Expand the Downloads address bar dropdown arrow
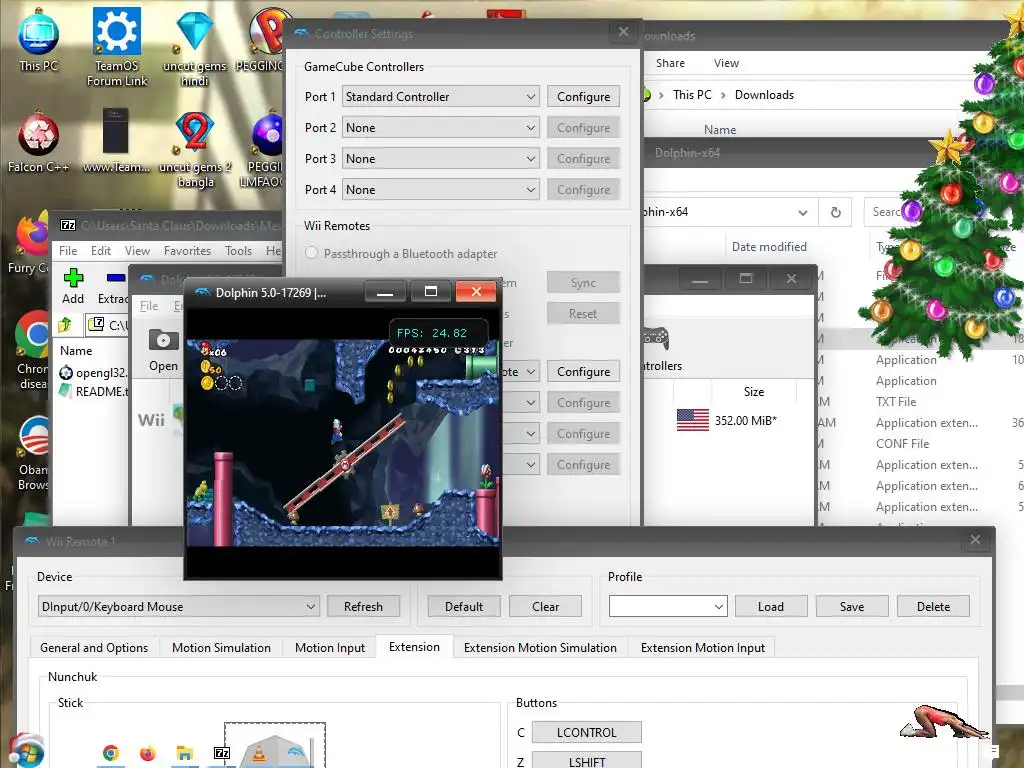Screen dimensions: 1024x768 tap(803, 213)
